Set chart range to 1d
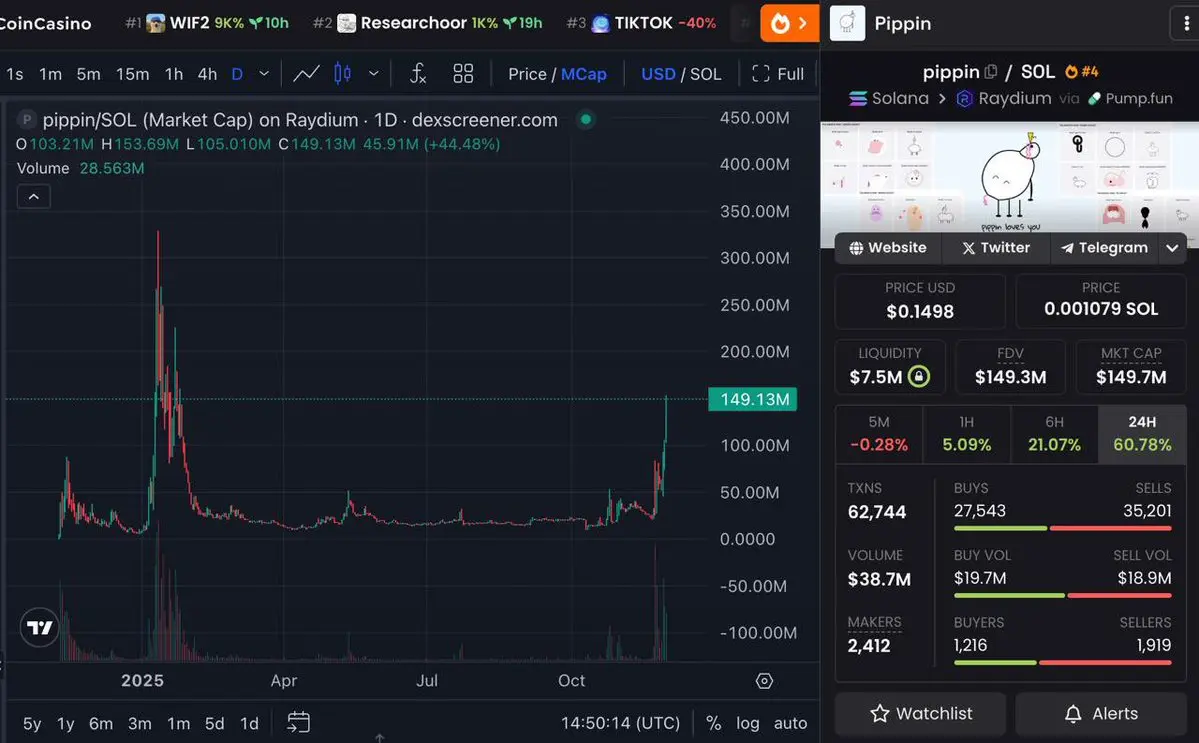Image resolution: width=1199 pixels, height=743 pixels. 249,723
